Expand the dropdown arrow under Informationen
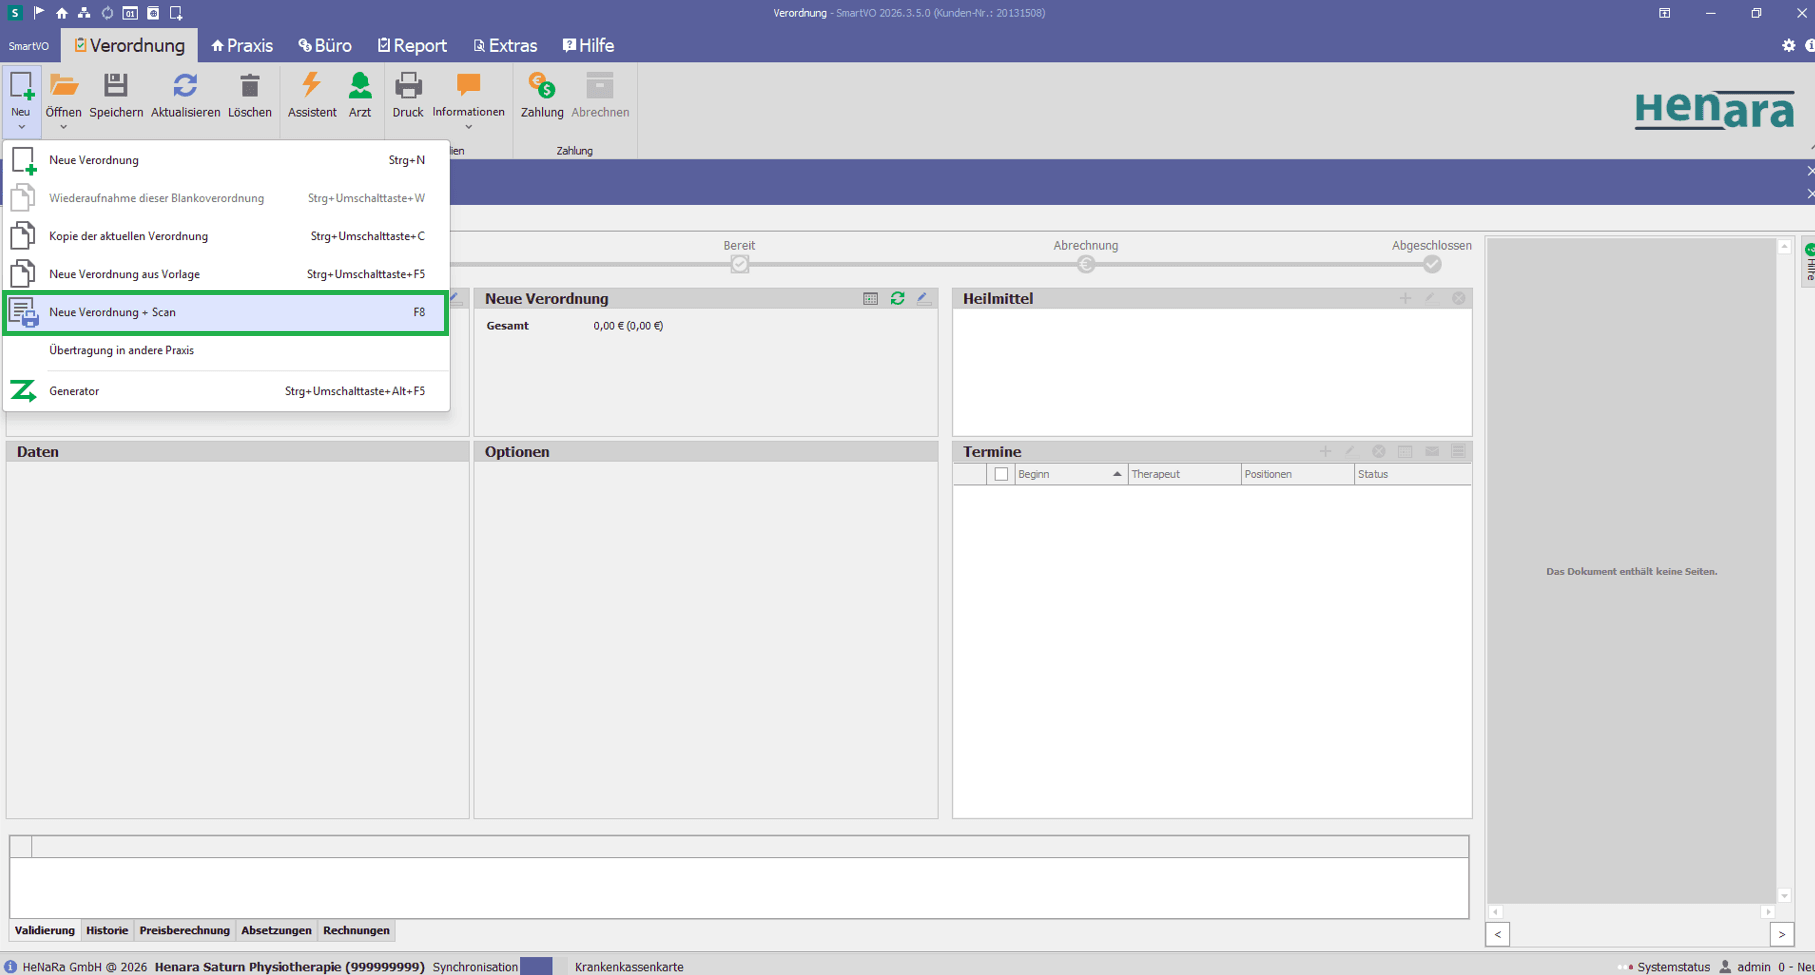 (x=468, y=127)
